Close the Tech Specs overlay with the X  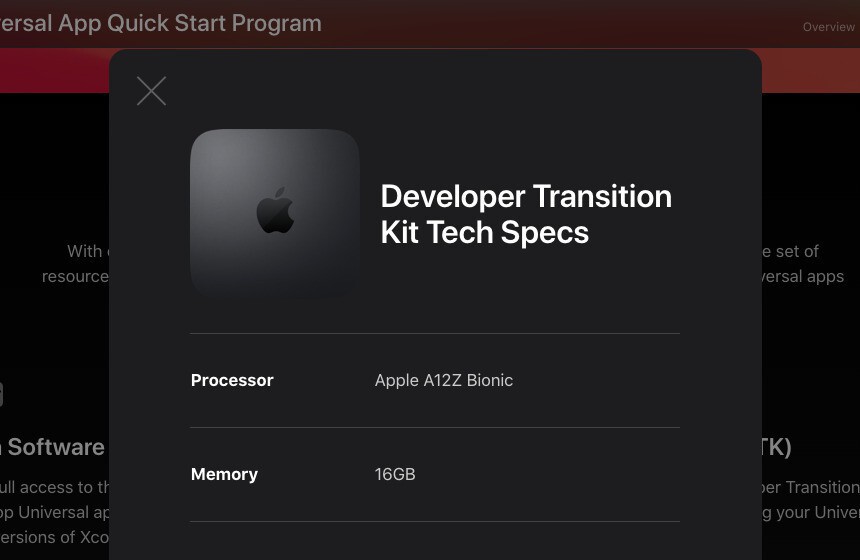[x=151, y=91]
